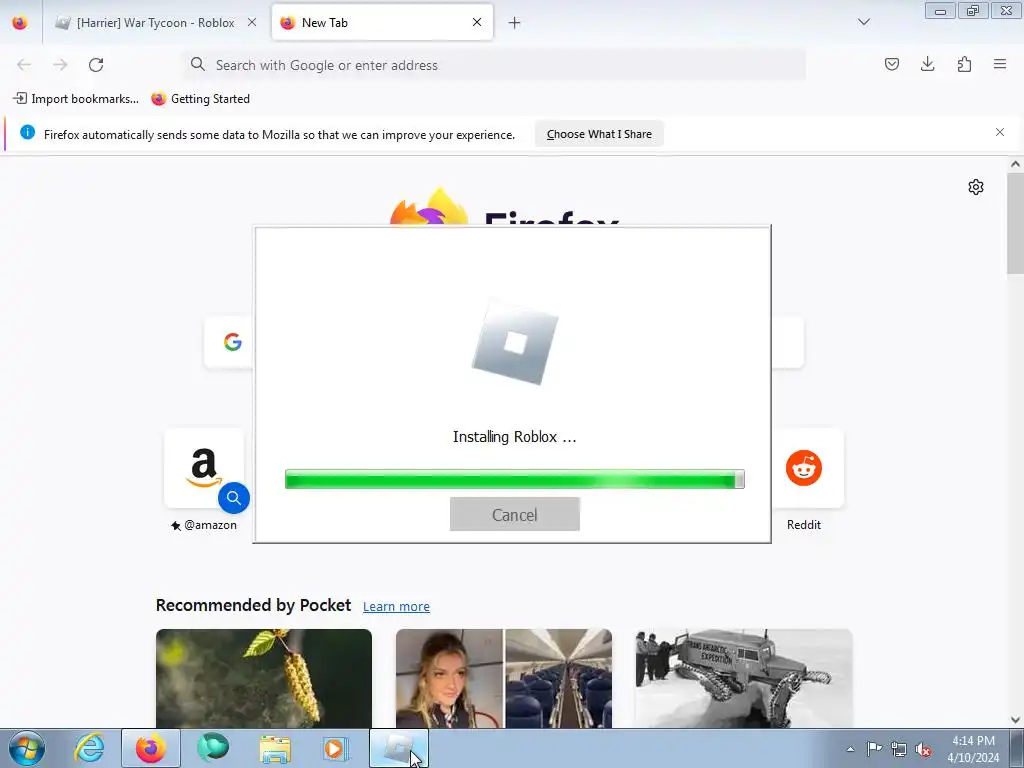1024x768 pixels.
Task: Click the Recommended by Pocket heading
Action: coord(253,605)
